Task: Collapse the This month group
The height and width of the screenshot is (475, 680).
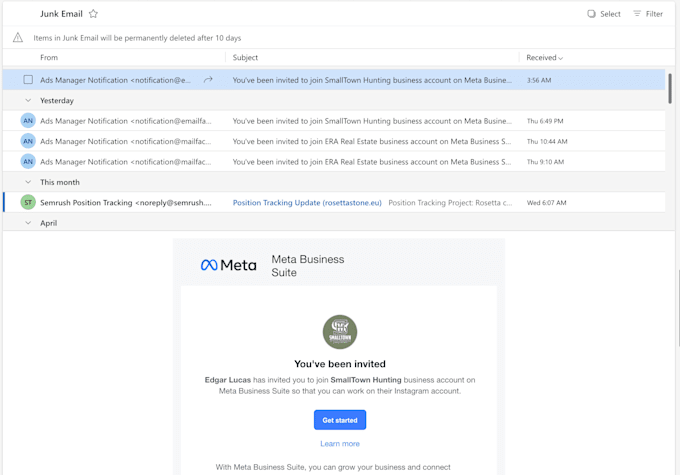Action: click(28, 182)
